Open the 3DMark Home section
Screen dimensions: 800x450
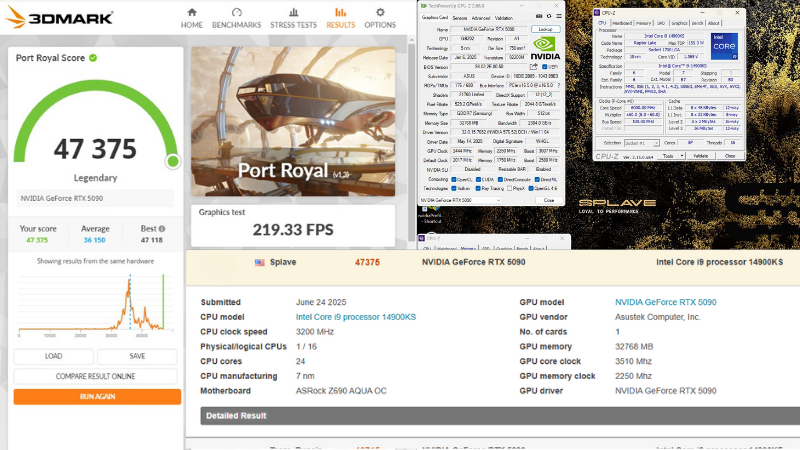[192, 18]
